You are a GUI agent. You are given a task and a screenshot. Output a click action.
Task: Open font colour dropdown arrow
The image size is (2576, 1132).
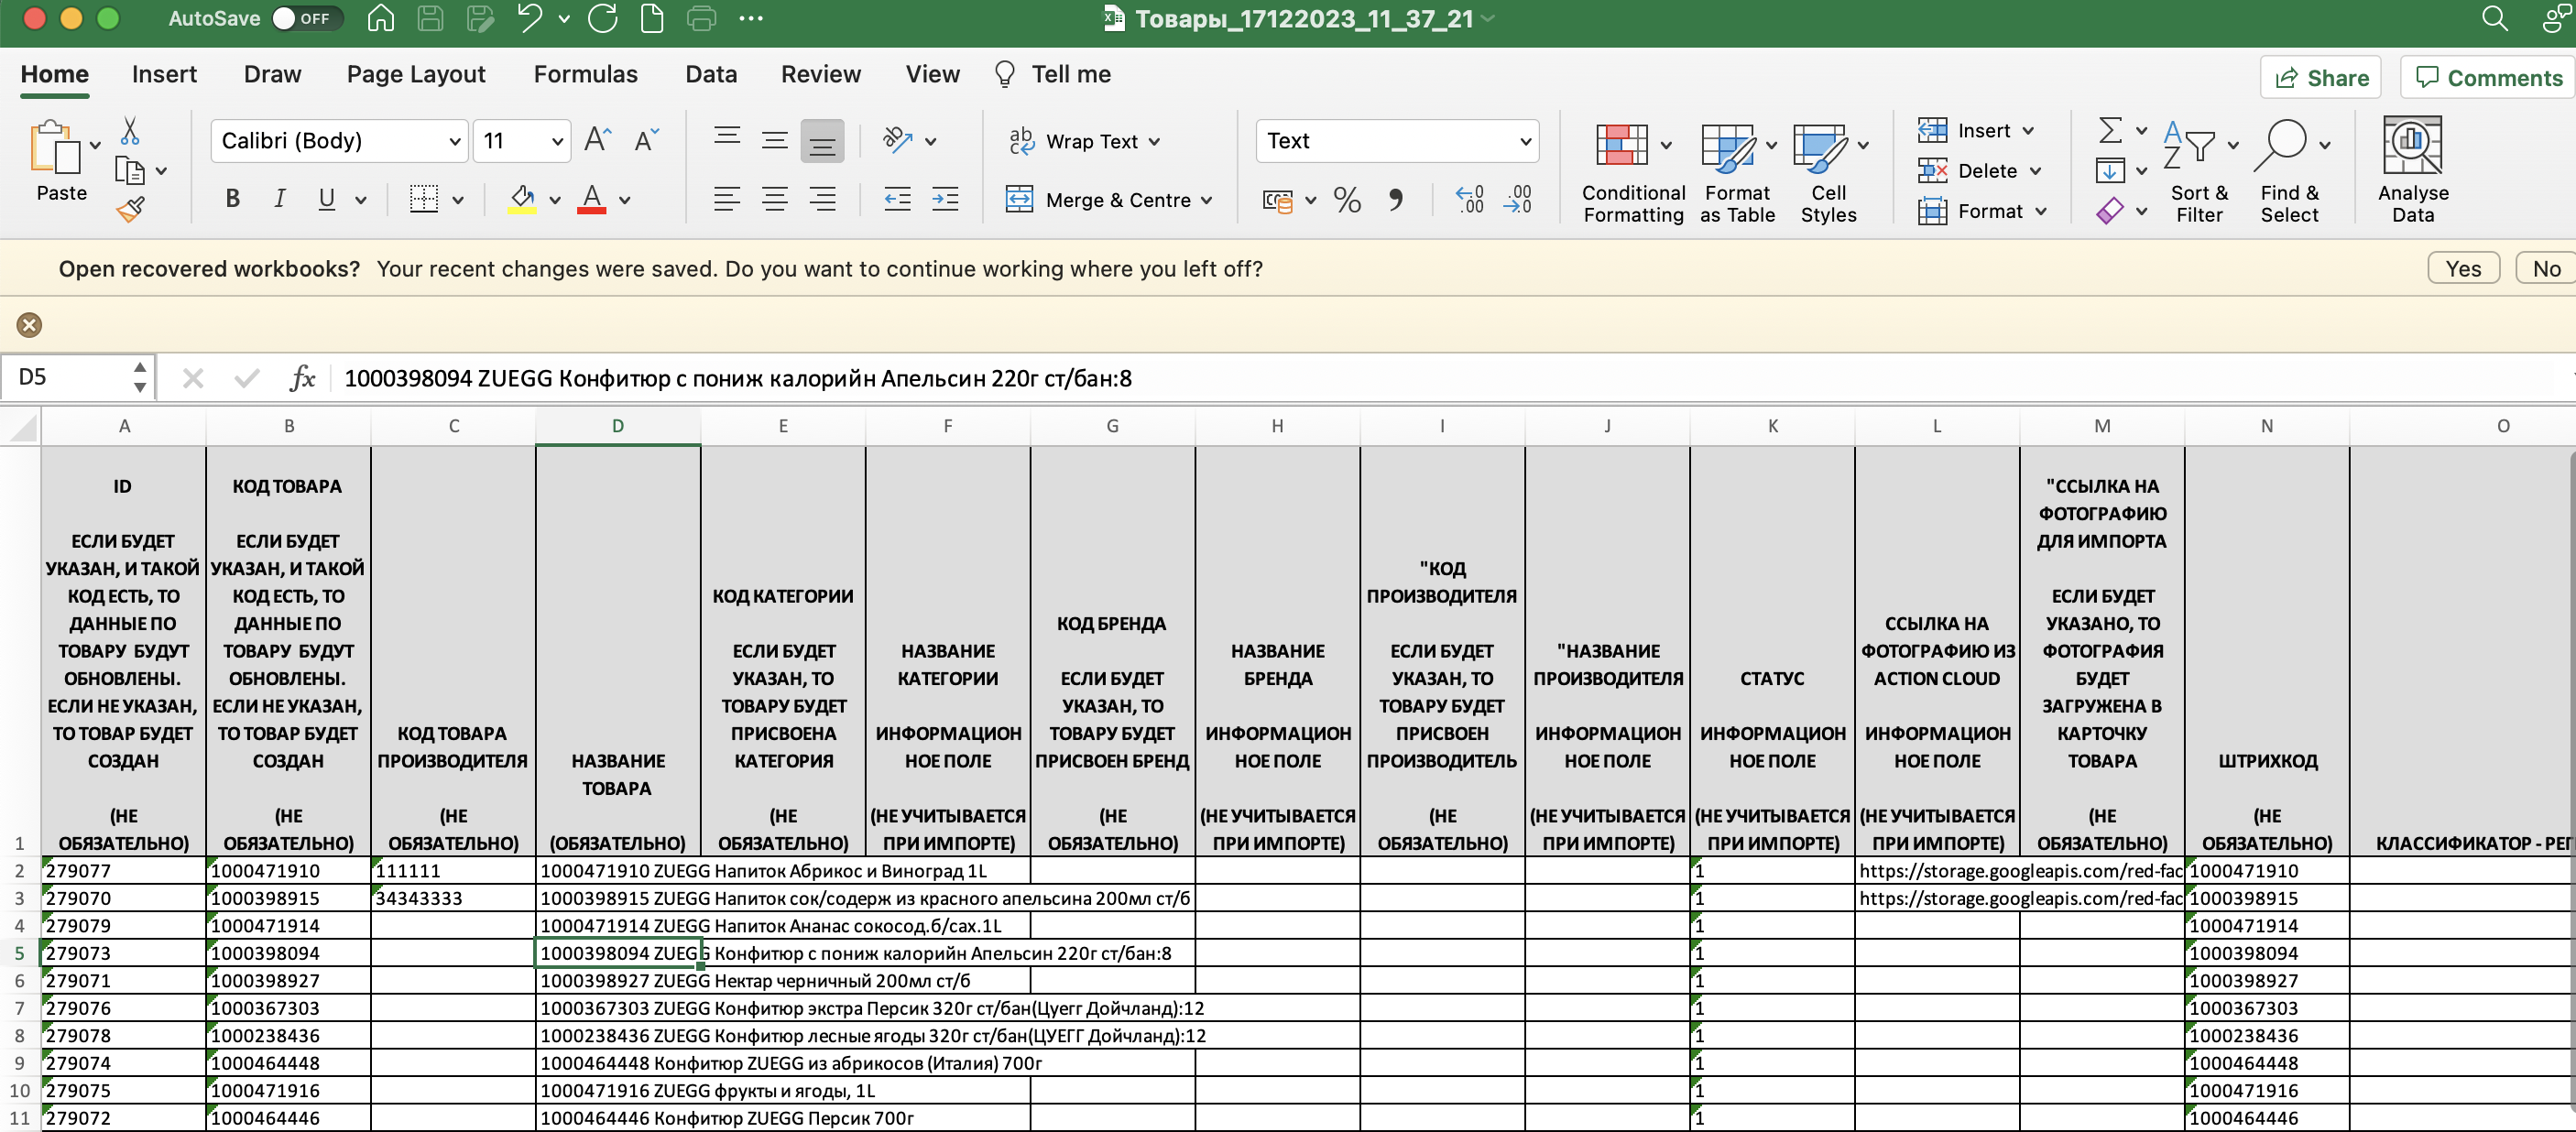(x=625, y=200)
